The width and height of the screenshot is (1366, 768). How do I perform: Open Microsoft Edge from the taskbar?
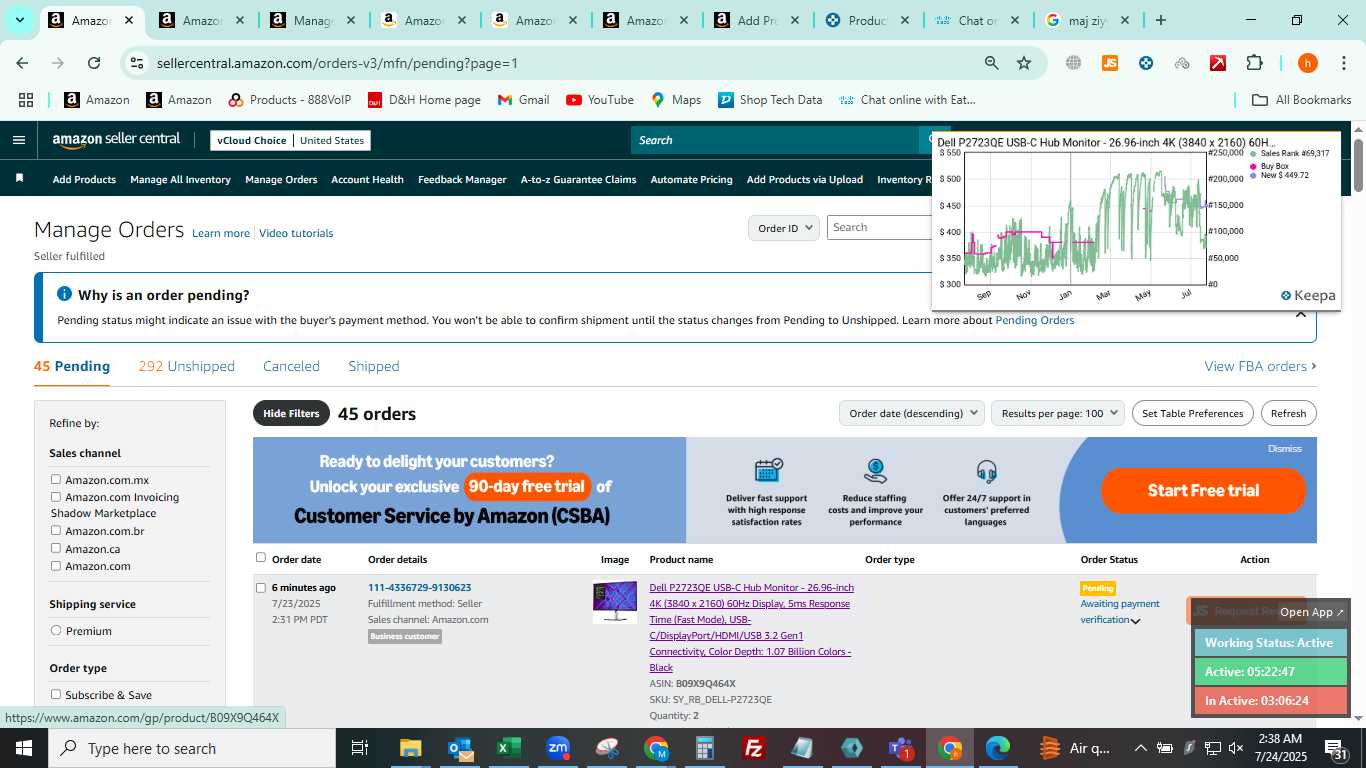point(999,748)
